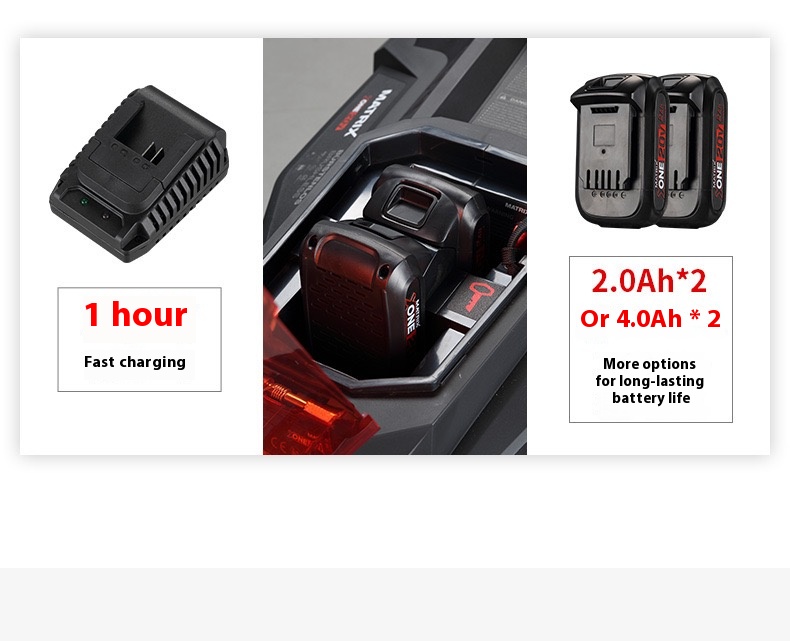Click the red key icon in compartment

(x=475, y=296)
